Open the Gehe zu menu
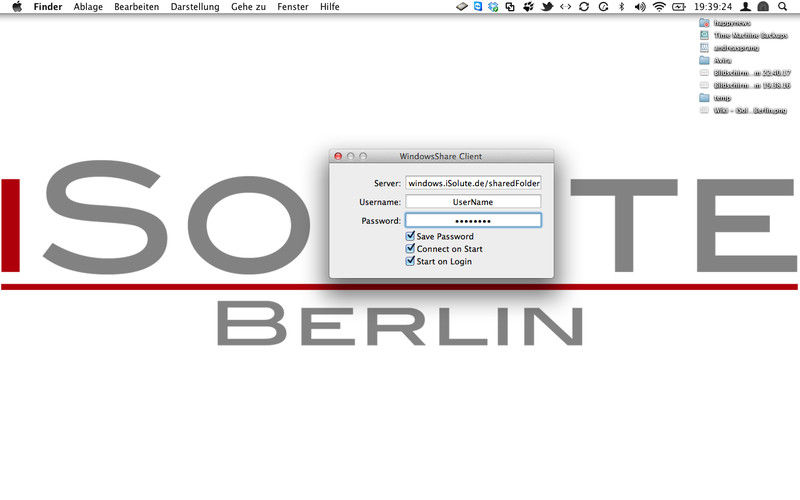The width and height of the screenshot is (800, 500). click(248, 7)
